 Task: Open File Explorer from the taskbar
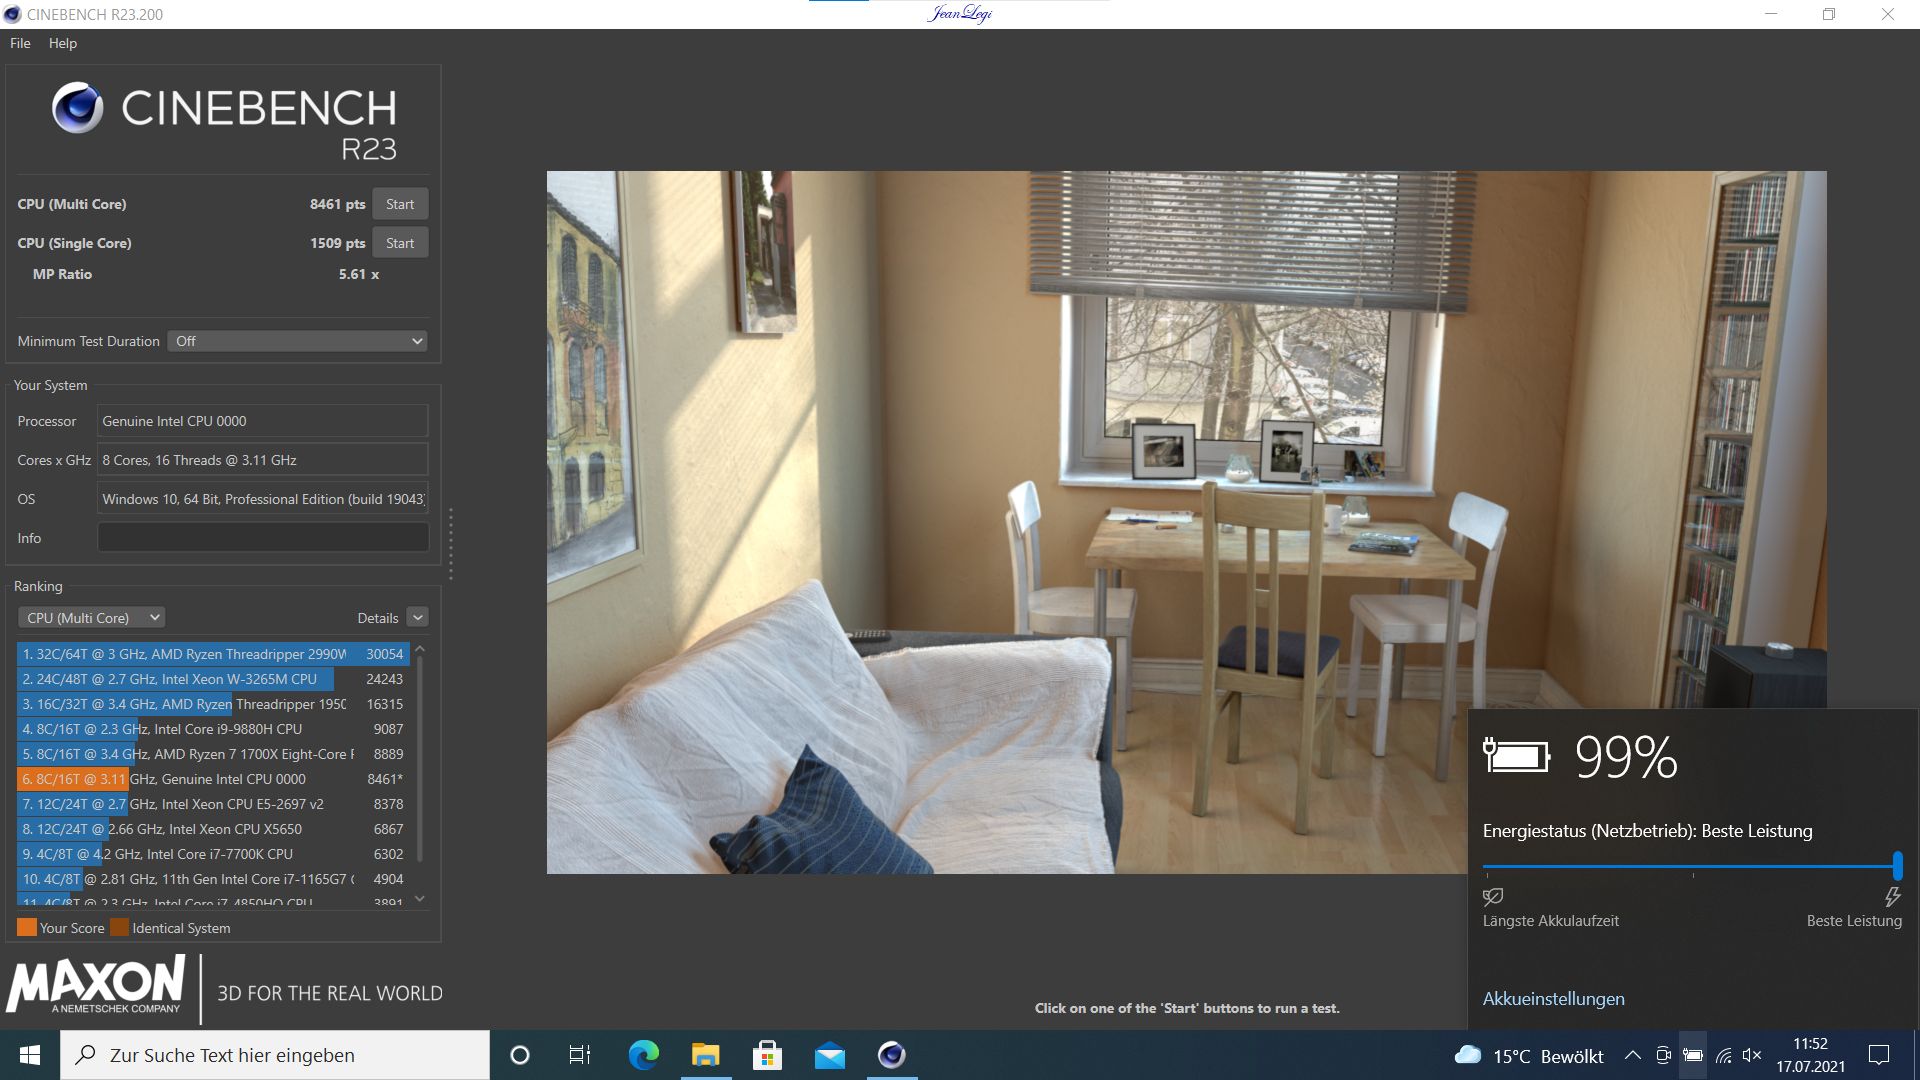(706, 1055)
